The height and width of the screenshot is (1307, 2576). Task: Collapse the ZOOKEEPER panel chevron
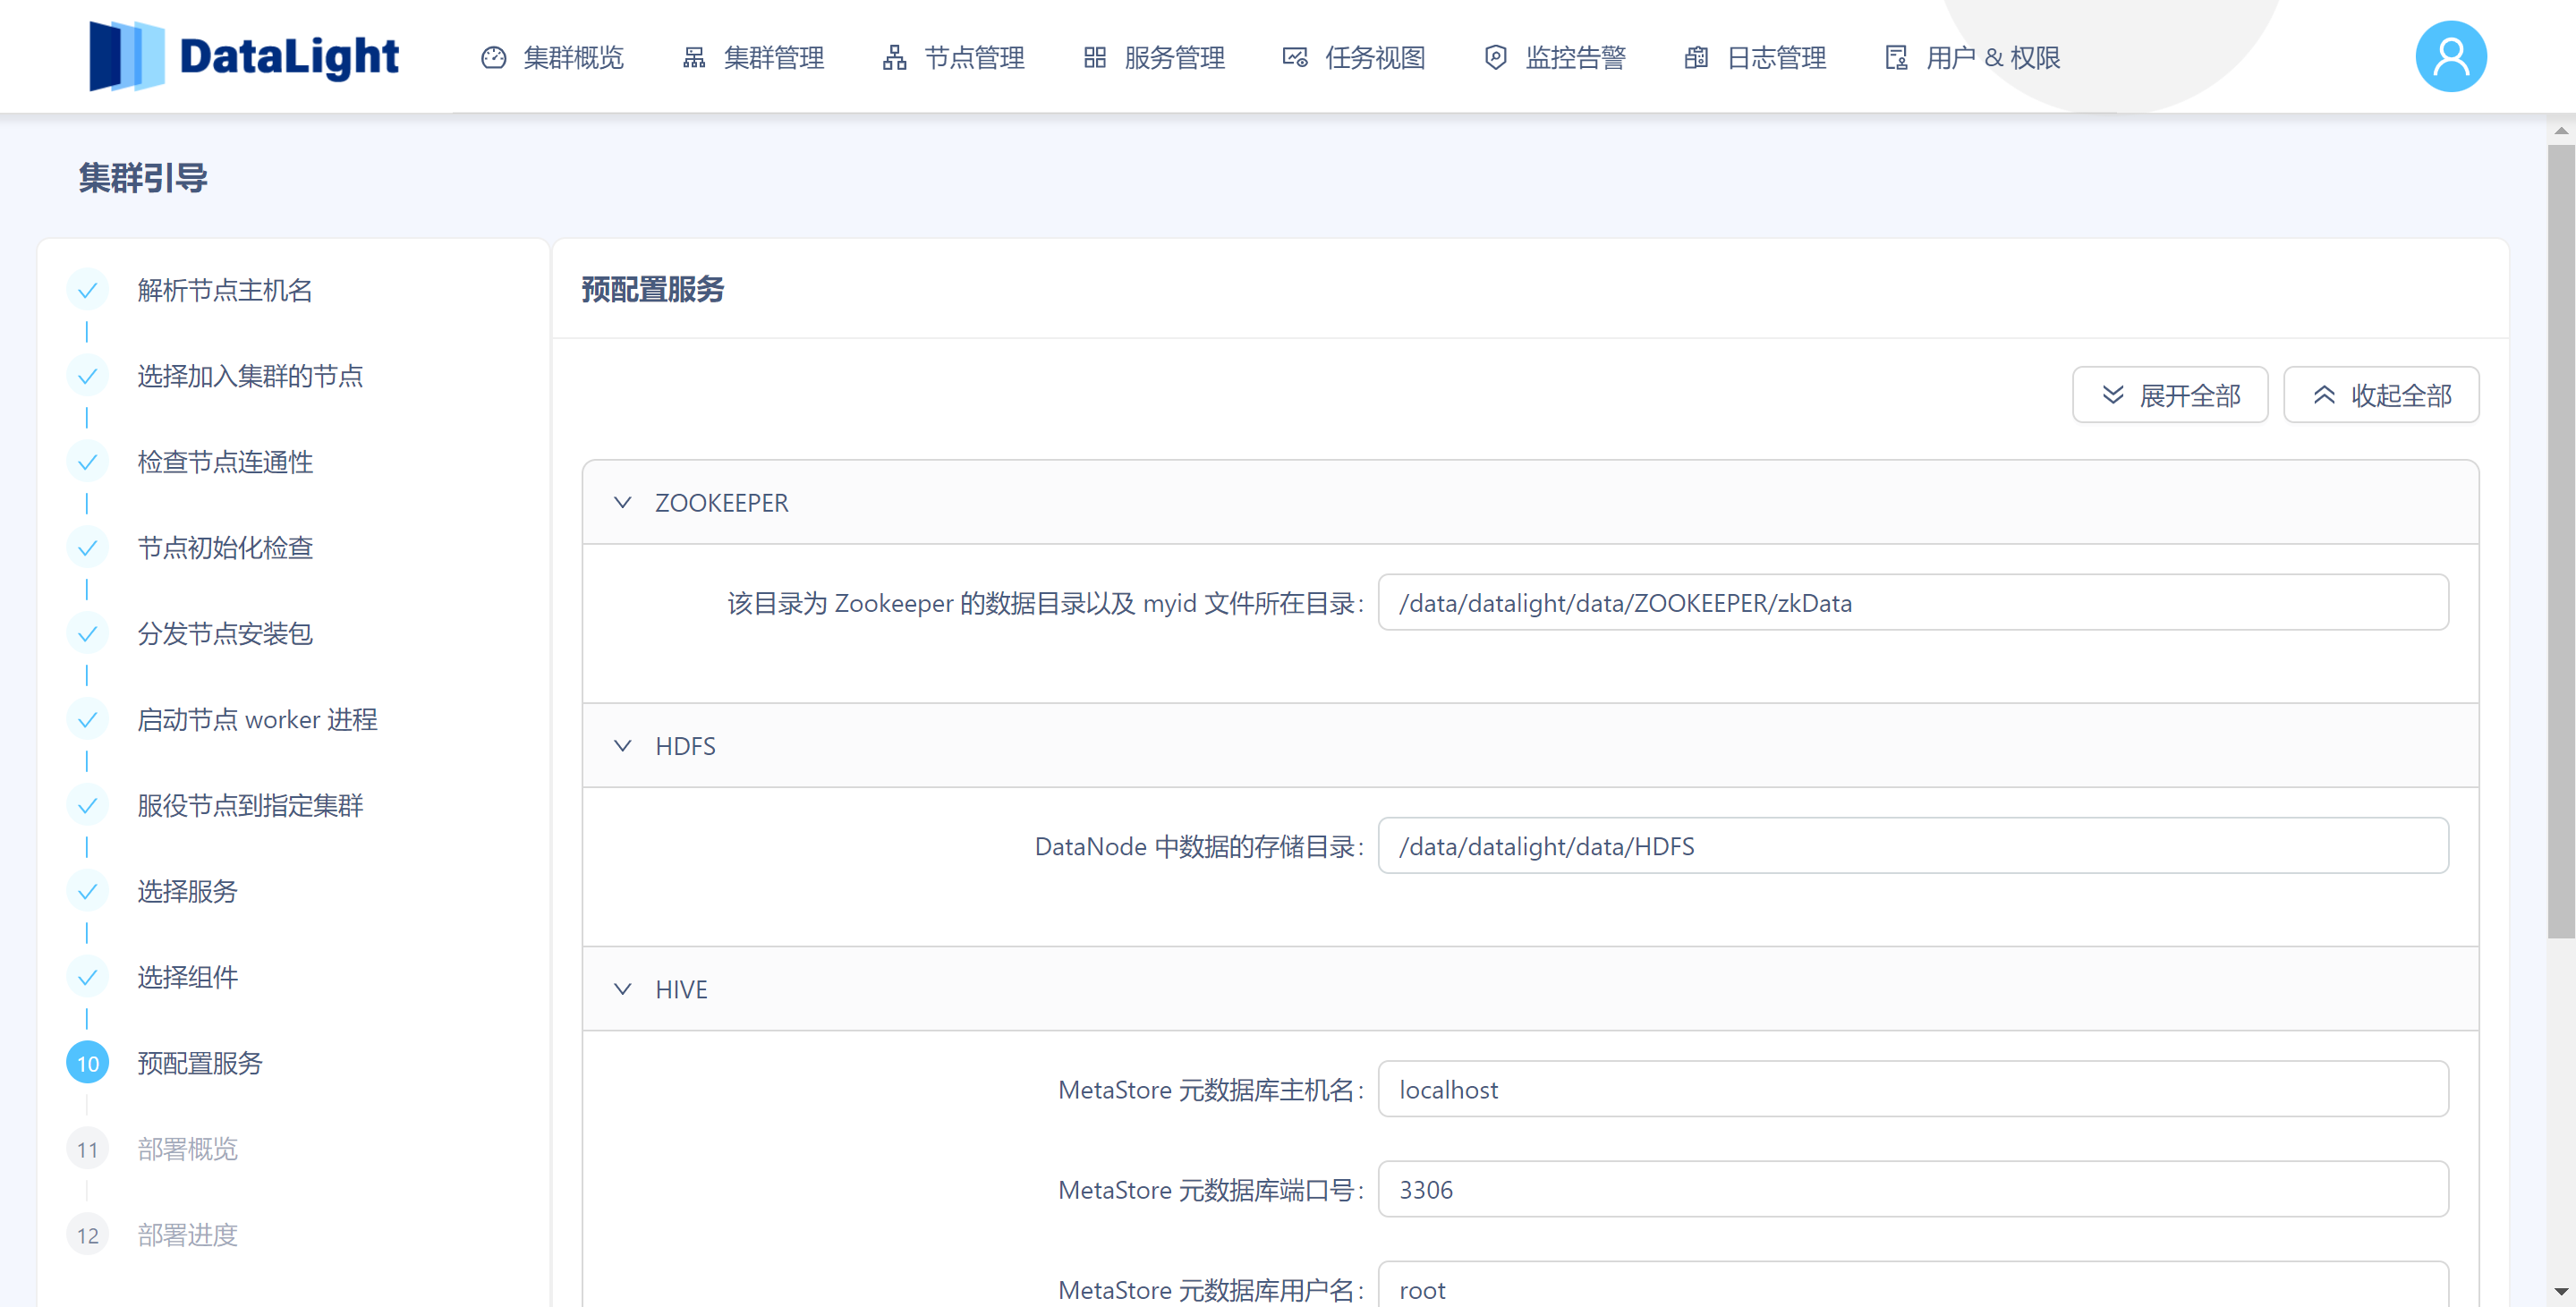622,503
